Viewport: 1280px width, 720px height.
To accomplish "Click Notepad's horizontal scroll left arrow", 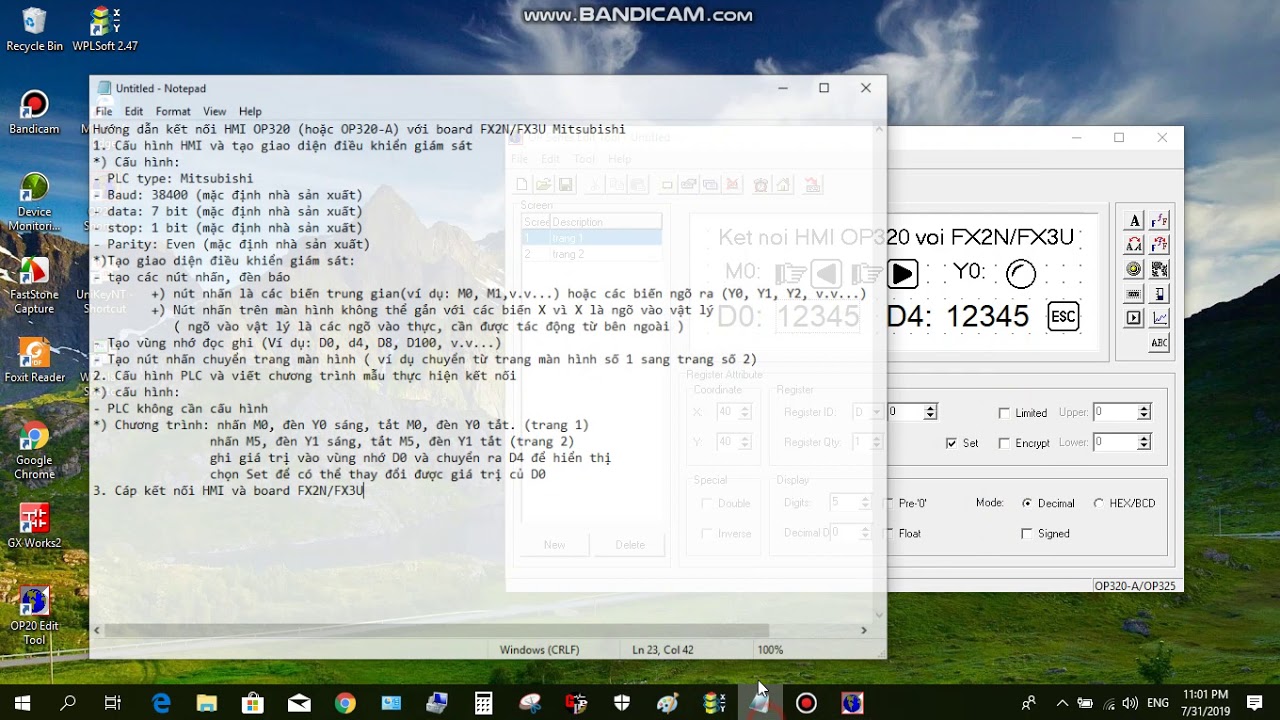I will click(97, 630).
